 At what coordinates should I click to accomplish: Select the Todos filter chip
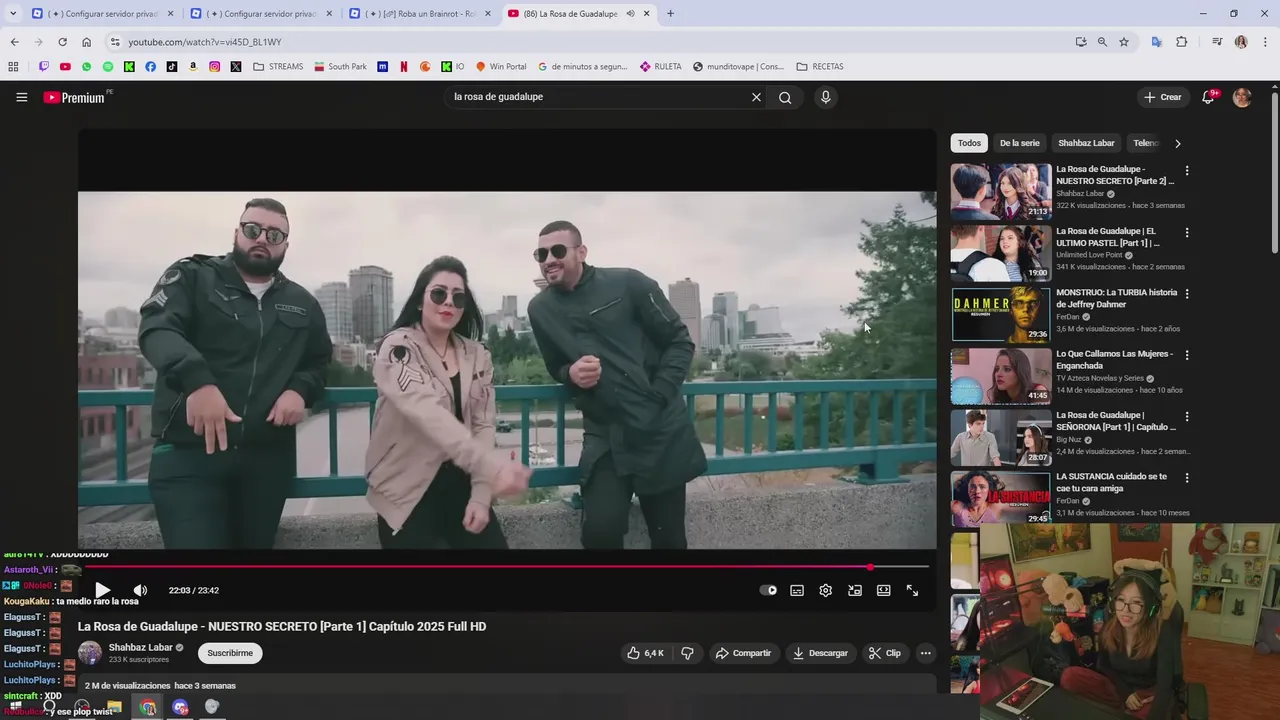point(969,143)
